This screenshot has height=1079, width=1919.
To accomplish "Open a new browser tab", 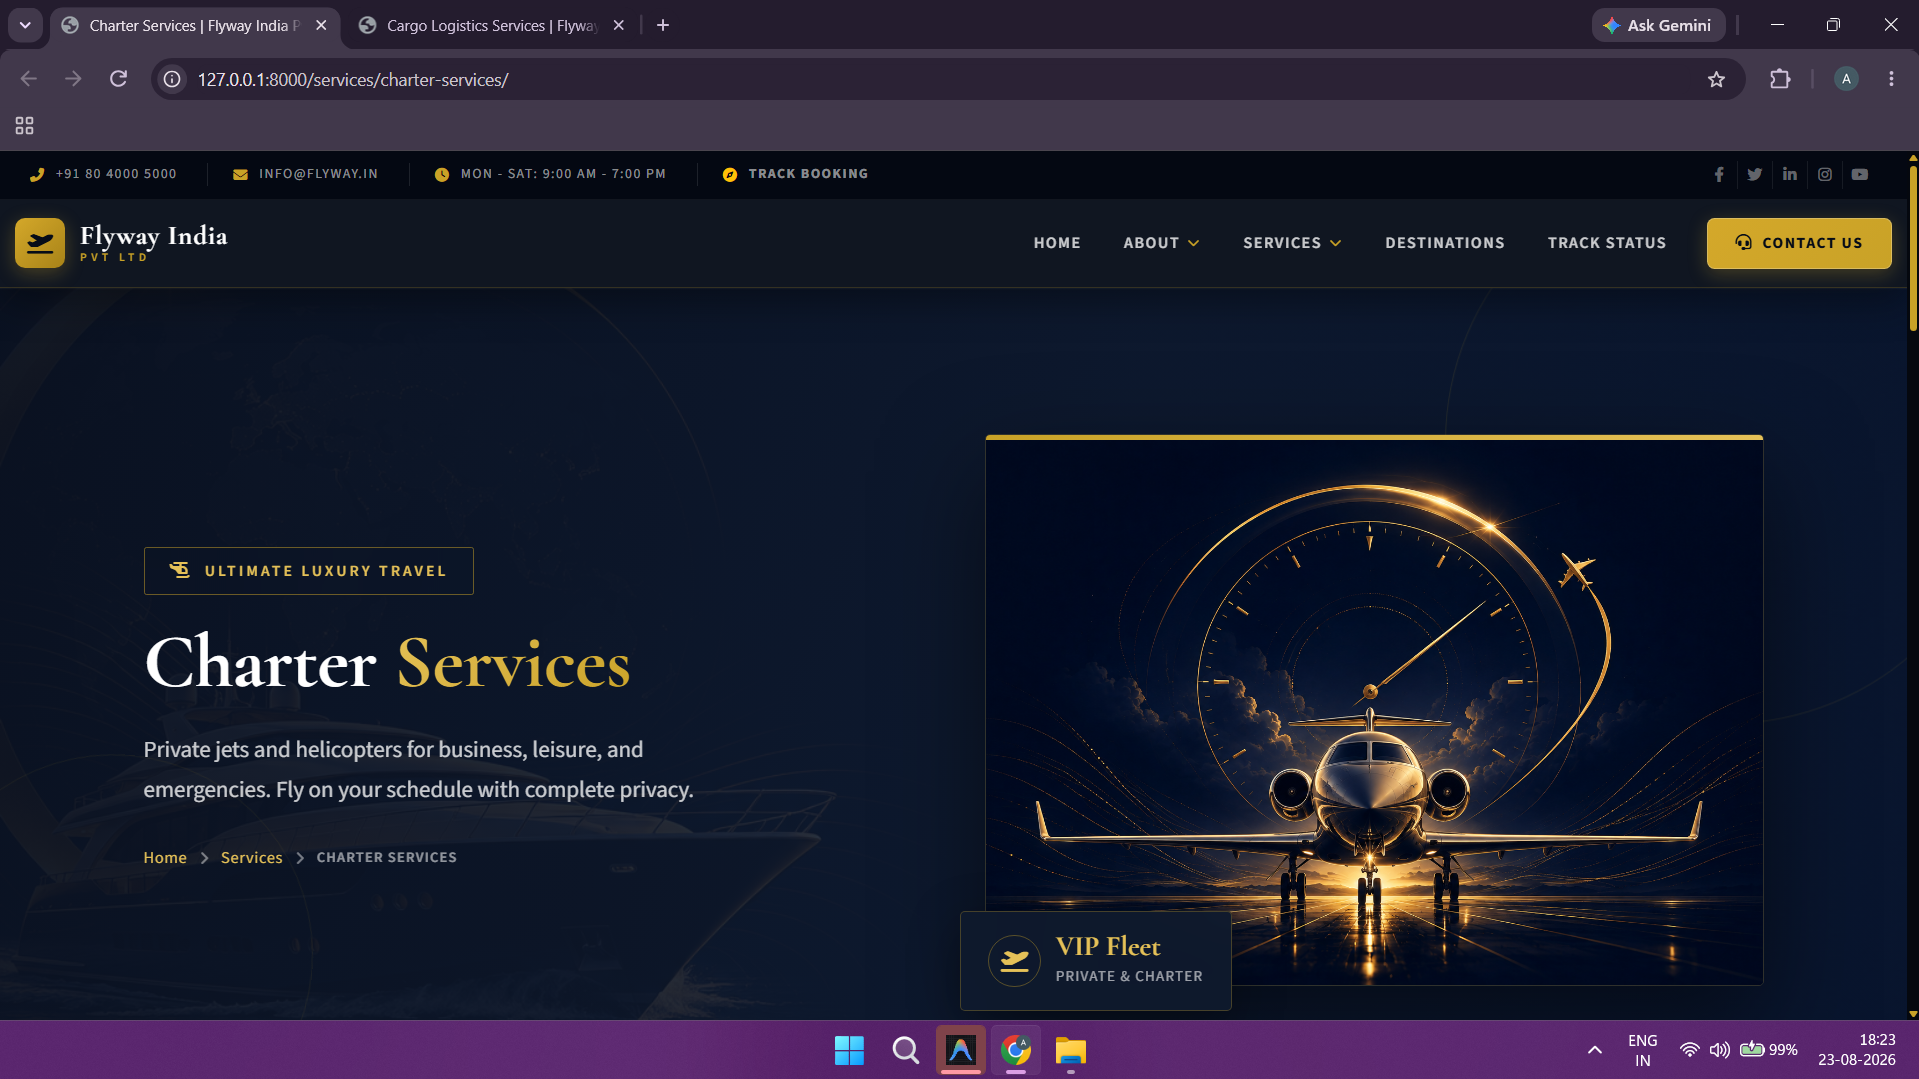I will click(x=663, y=25).
